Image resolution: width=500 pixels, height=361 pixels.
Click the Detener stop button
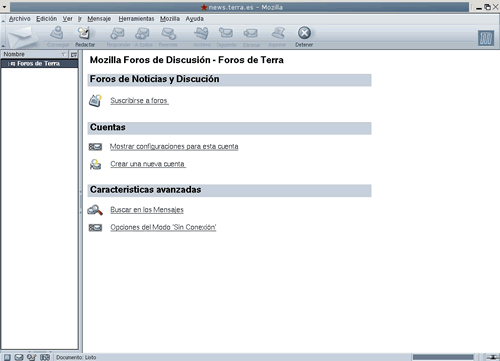coord(304,36)
